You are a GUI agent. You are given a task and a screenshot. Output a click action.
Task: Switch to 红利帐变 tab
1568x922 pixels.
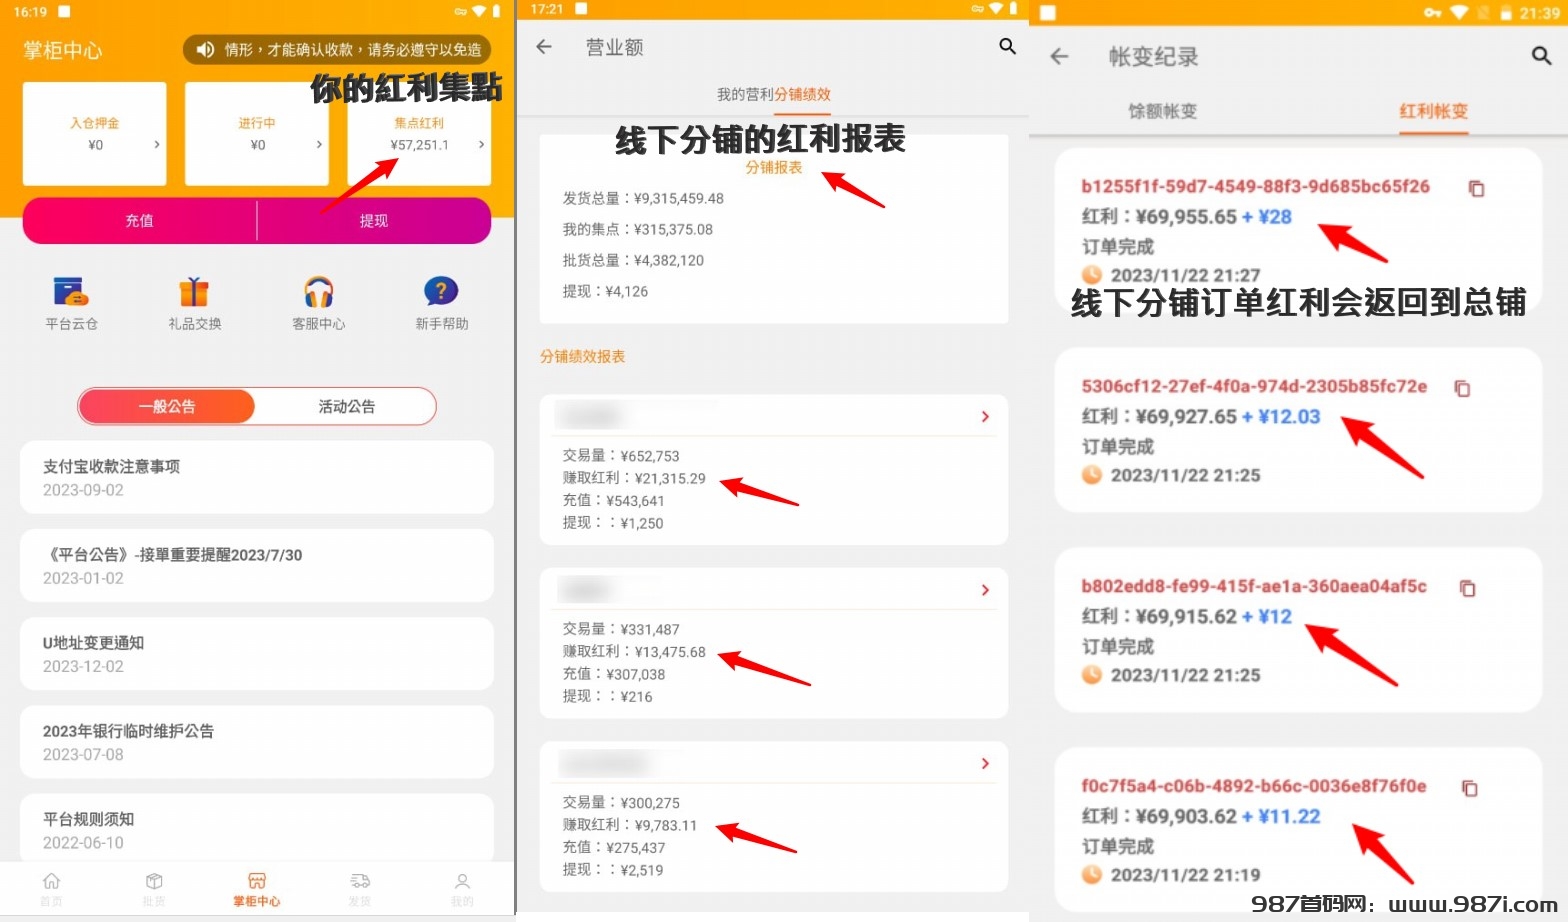click(x=1433, y=111)
